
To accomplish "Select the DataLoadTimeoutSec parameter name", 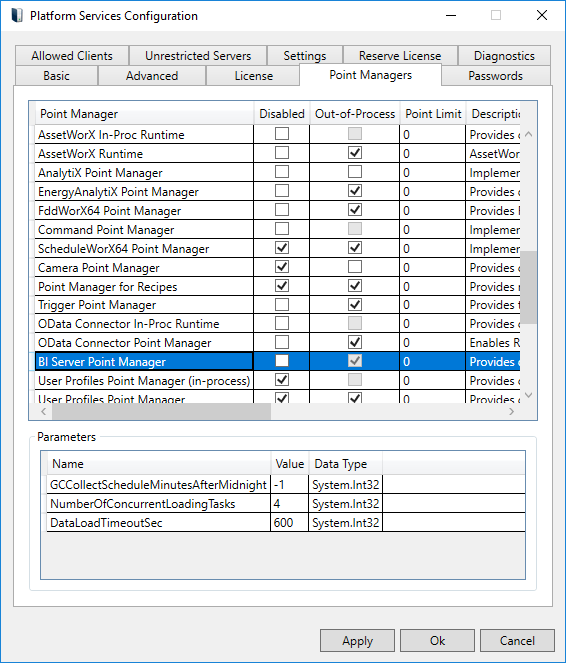I will point(106,523).
